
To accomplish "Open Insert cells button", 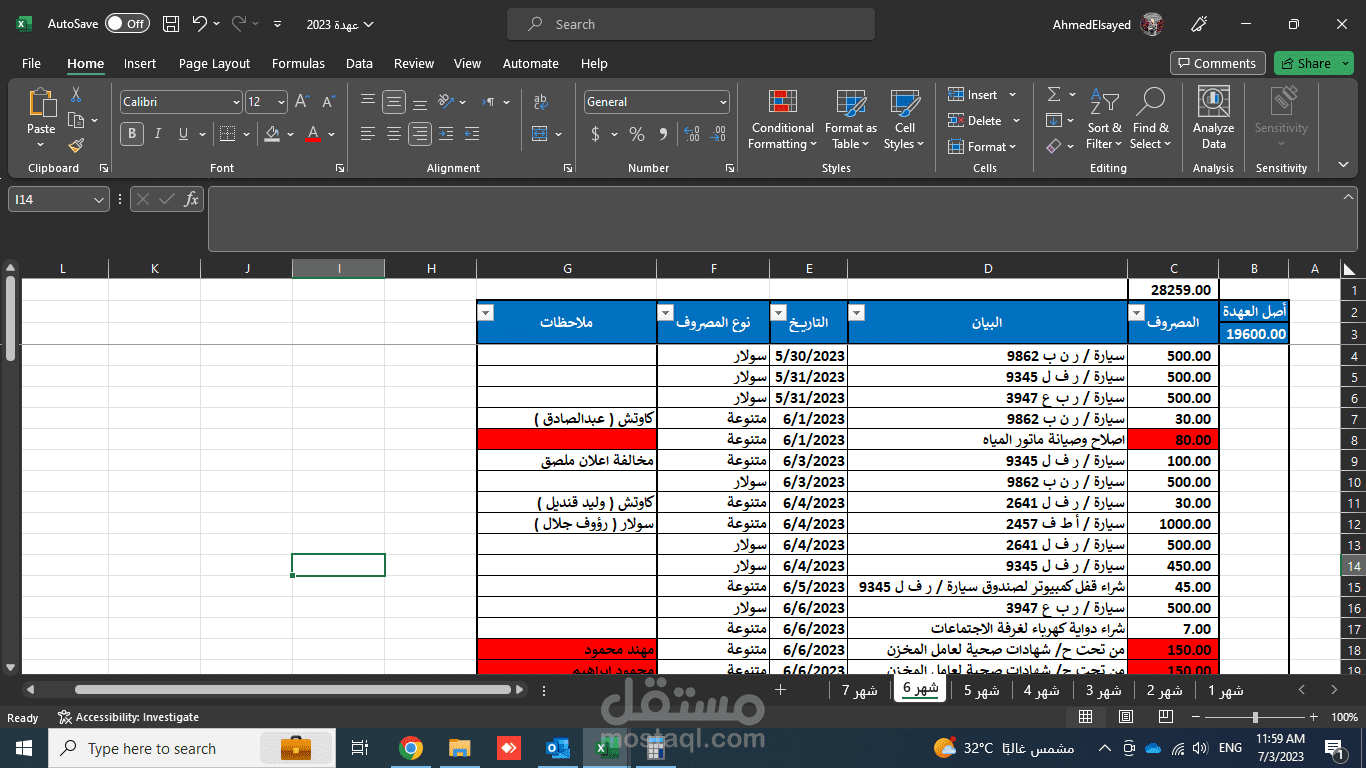I will [982, 94].
